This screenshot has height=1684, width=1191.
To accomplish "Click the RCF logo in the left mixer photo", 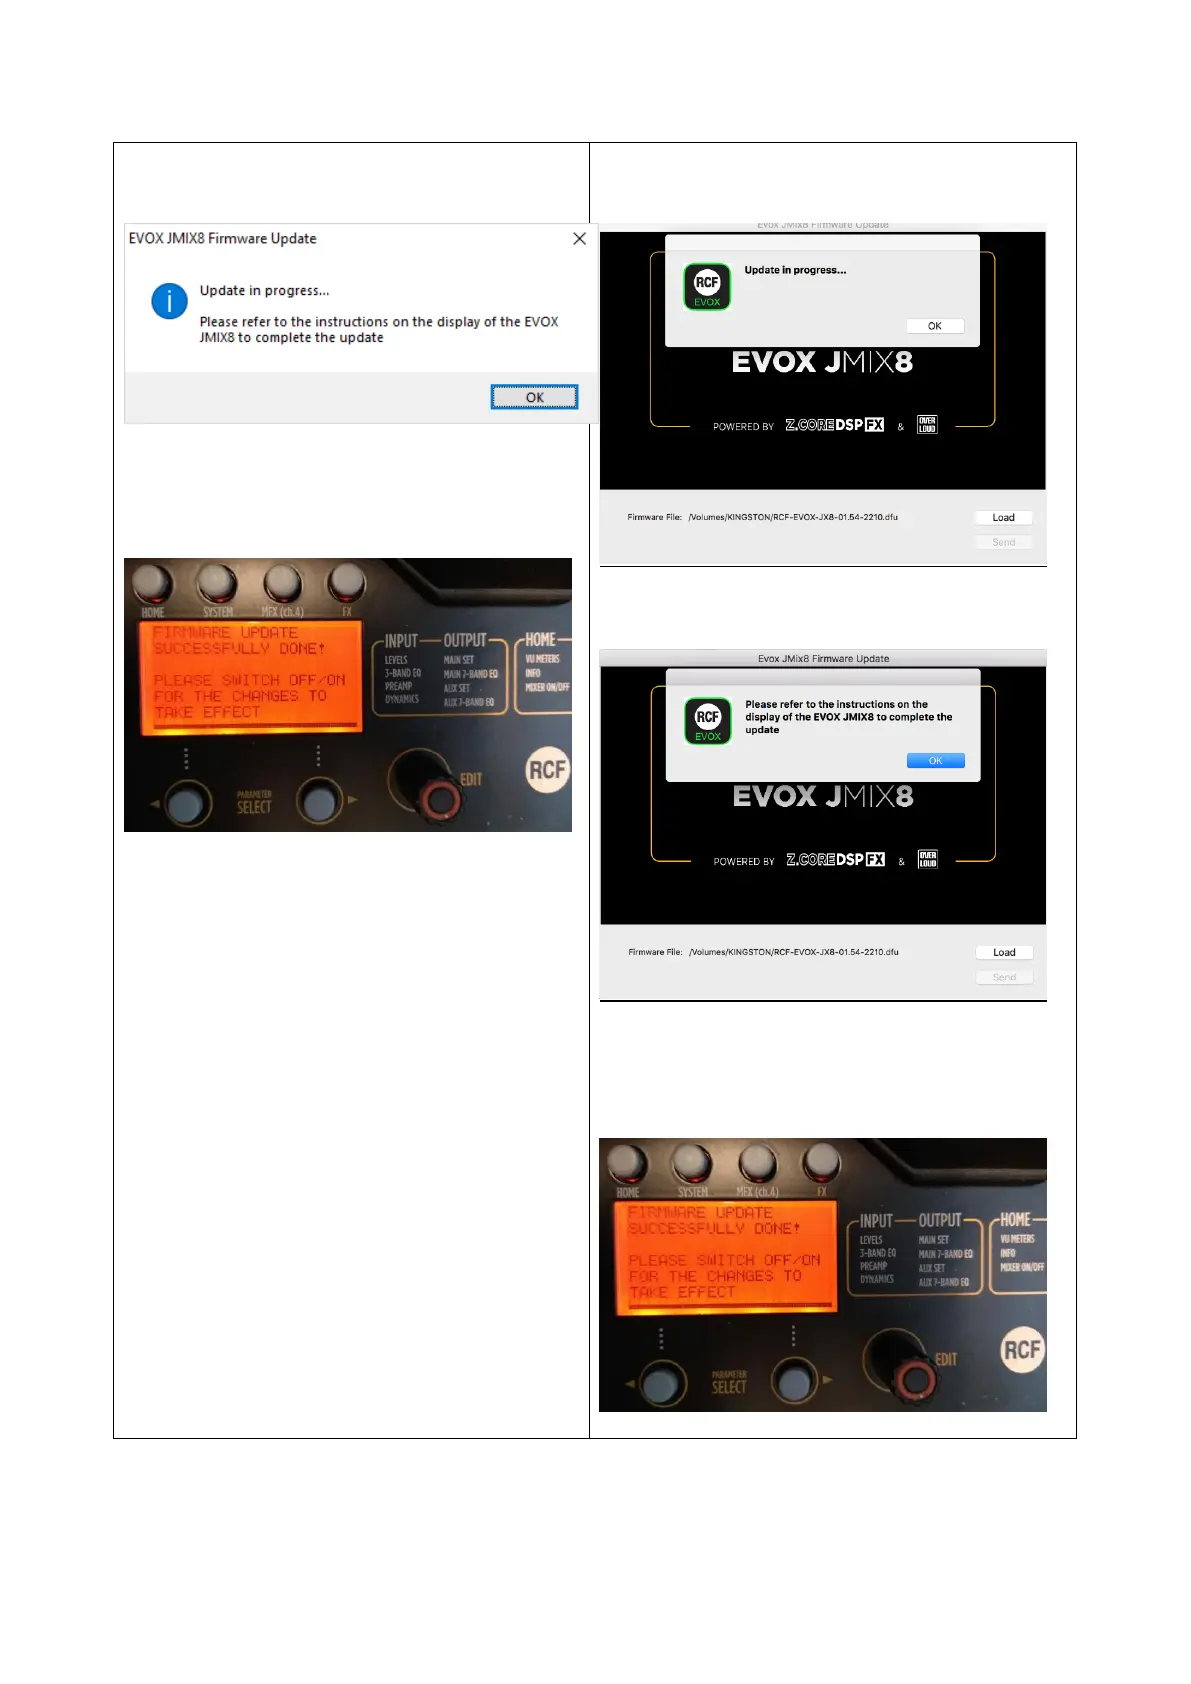I will [x=548, y=770].
